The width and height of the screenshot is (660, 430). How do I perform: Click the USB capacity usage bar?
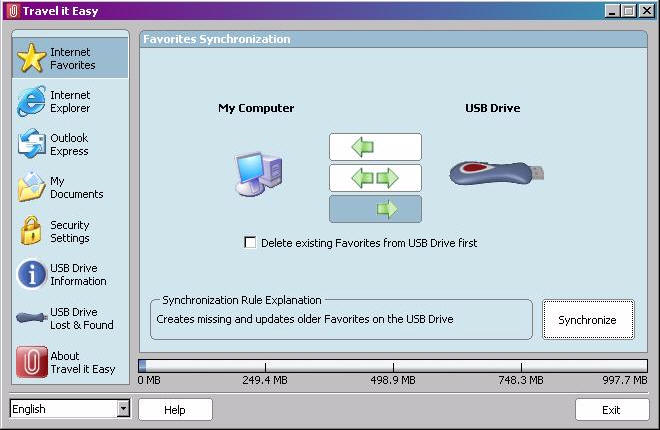[392, 366]
